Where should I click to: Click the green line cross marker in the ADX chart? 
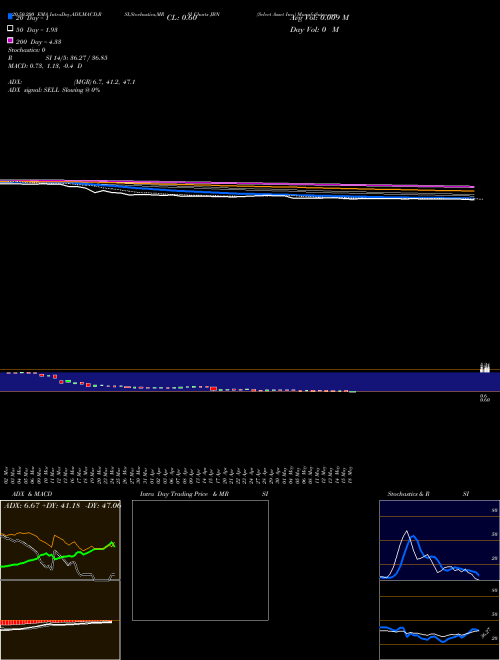(x=112, y=544)
